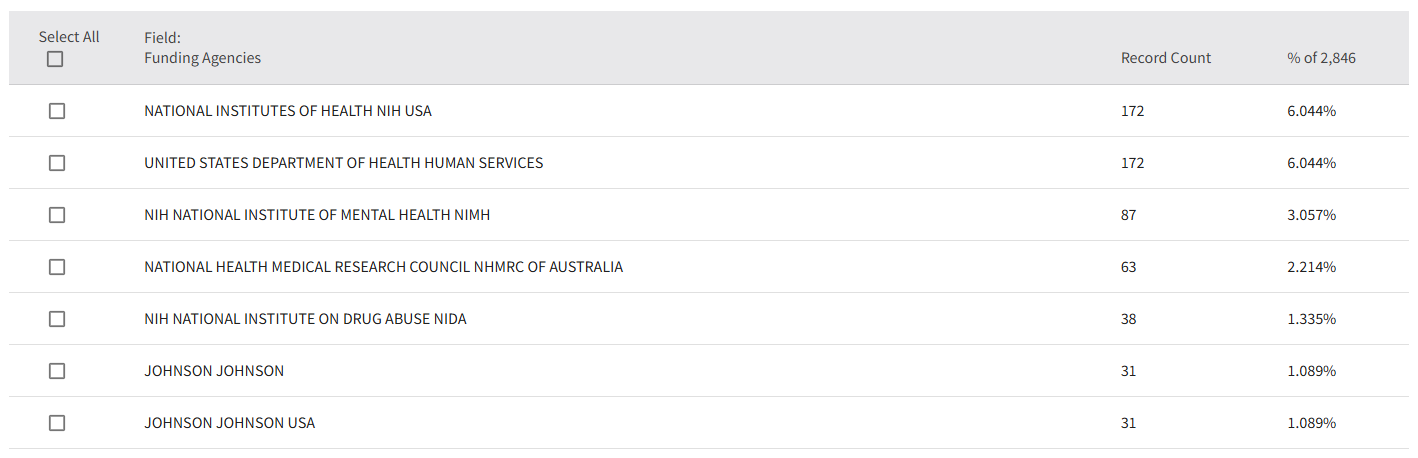
Task: Click the record count value 87
Action: tap(1128, 215)
